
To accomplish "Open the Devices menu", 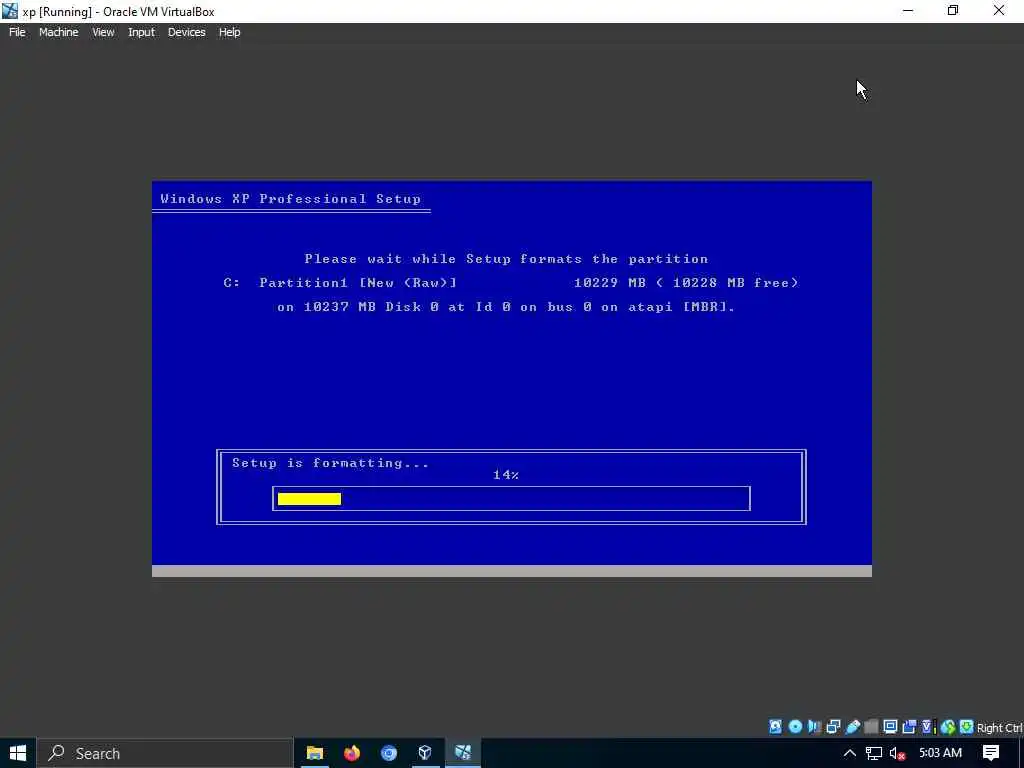I will pos(186,32).
